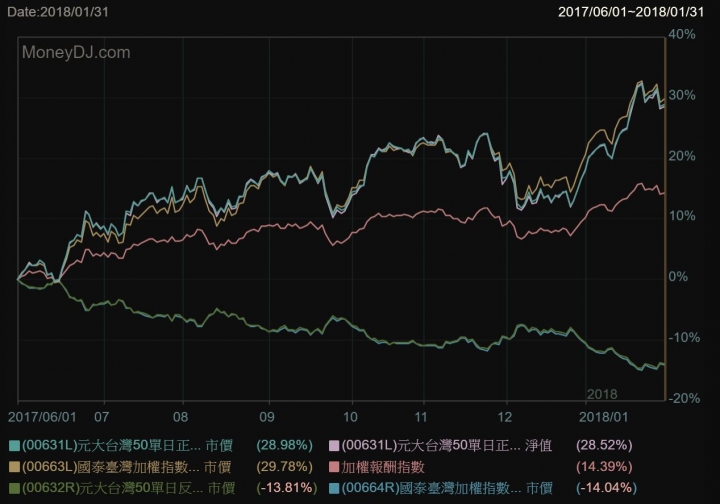Screen dimensions: 720x504
Task: Click the 10% y-axis label
Action: [681, 216]
